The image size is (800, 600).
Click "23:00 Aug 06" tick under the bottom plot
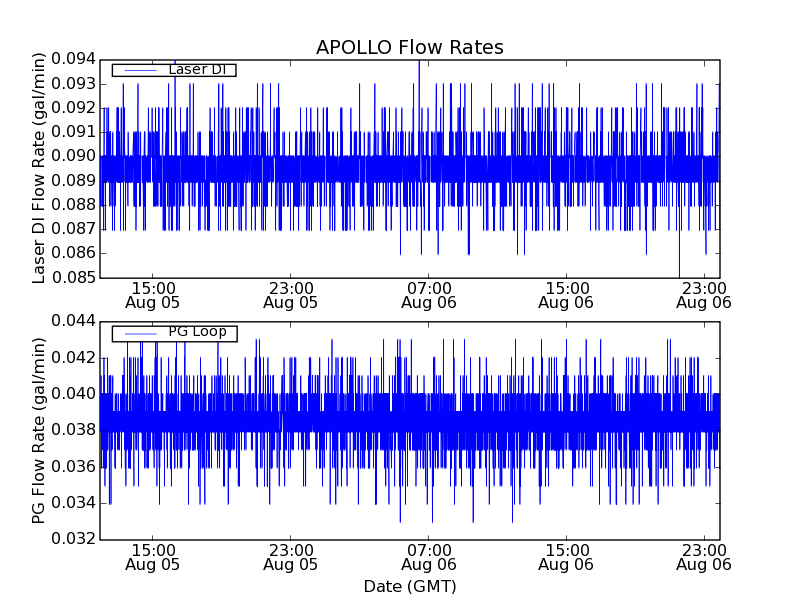coord(704,556)
